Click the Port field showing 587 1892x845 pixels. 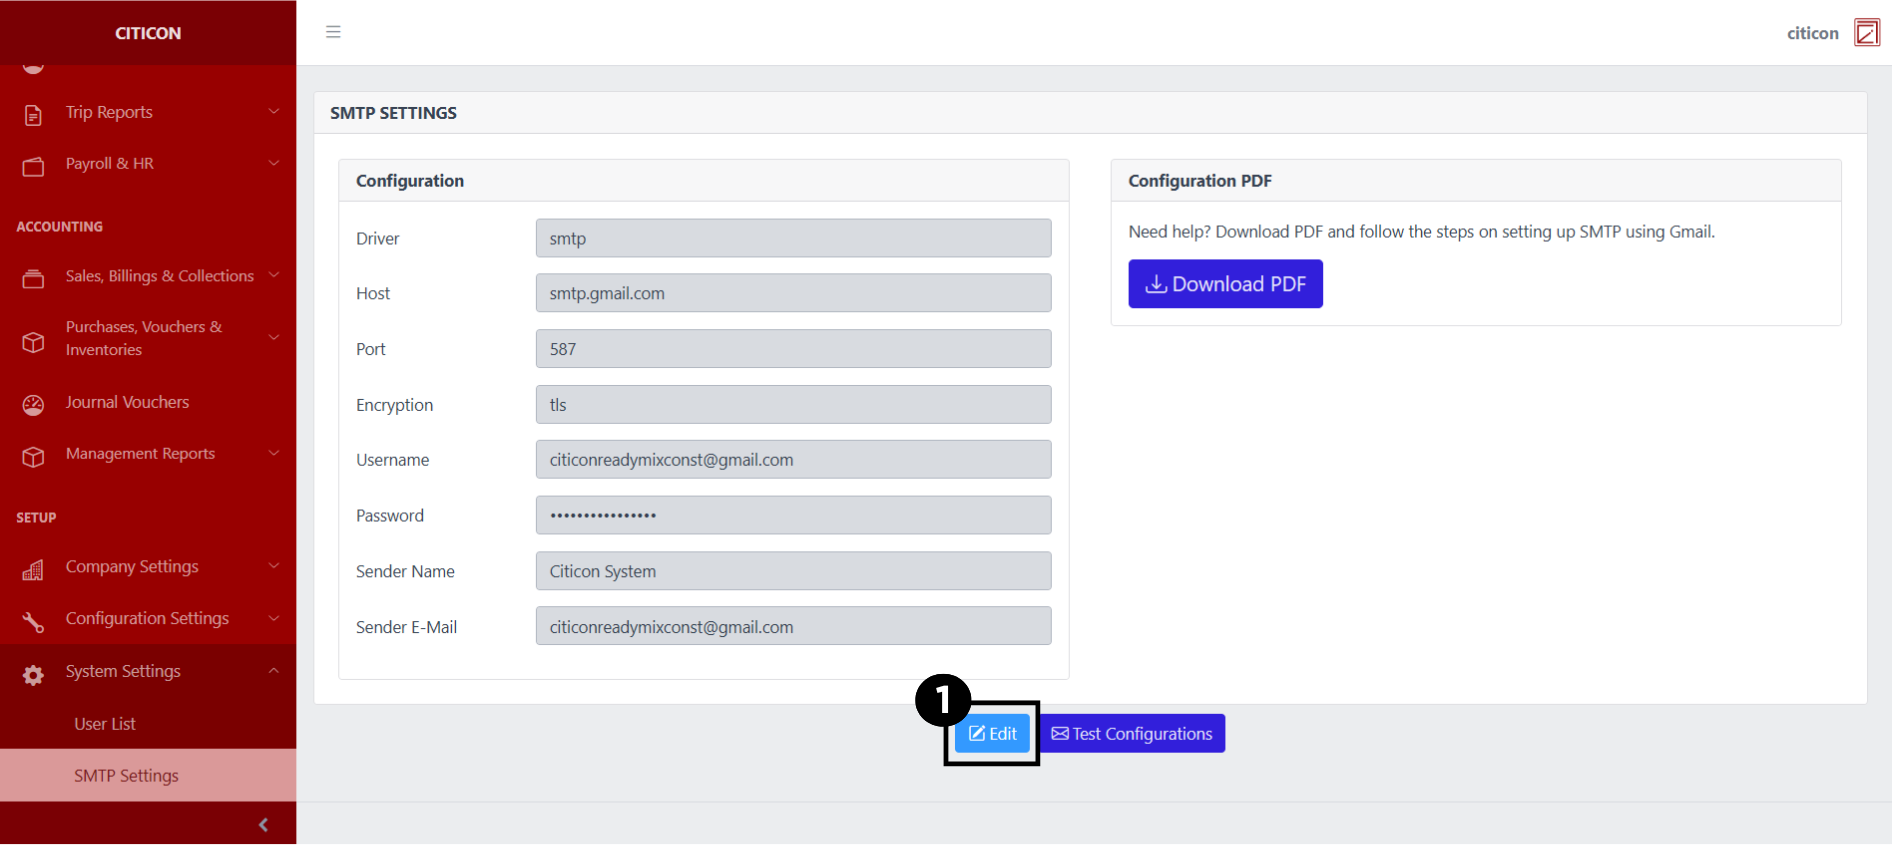[793, 349]
